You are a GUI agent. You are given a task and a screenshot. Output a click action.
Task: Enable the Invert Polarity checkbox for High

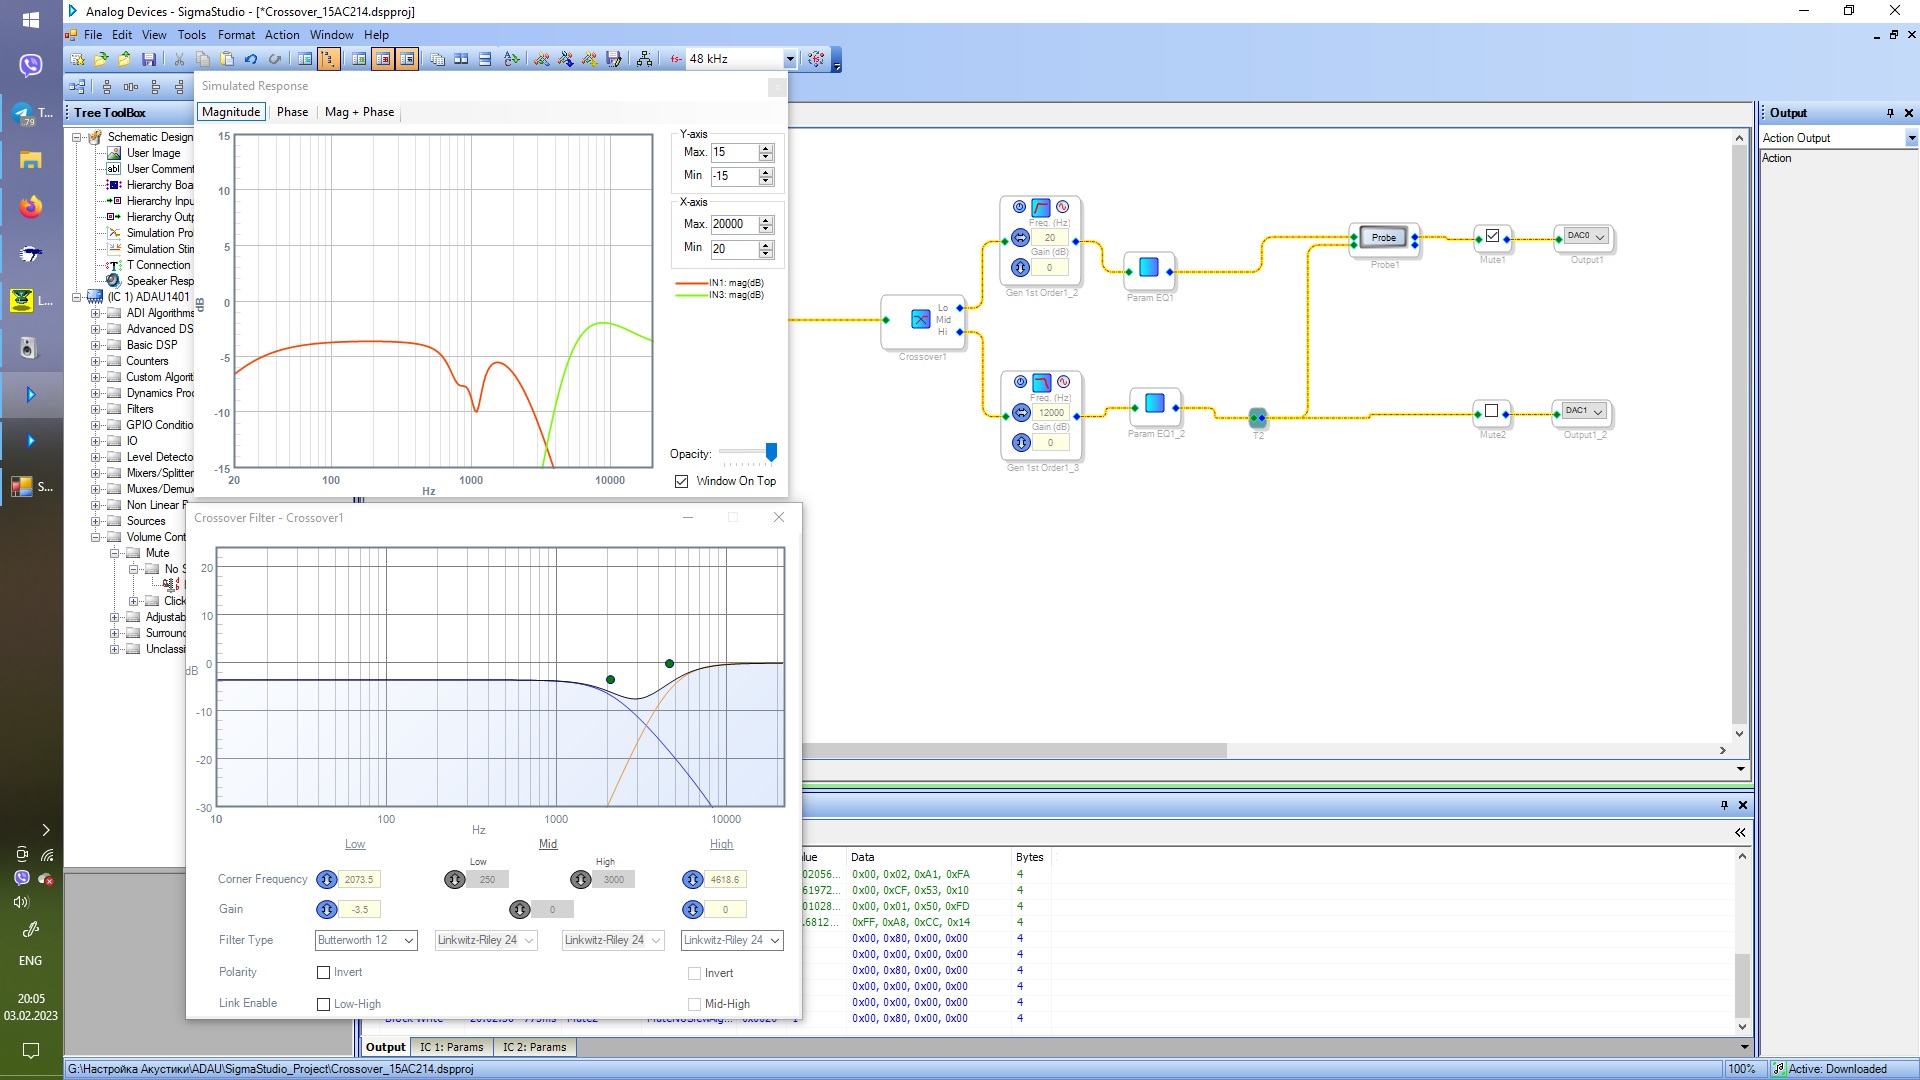694,972
